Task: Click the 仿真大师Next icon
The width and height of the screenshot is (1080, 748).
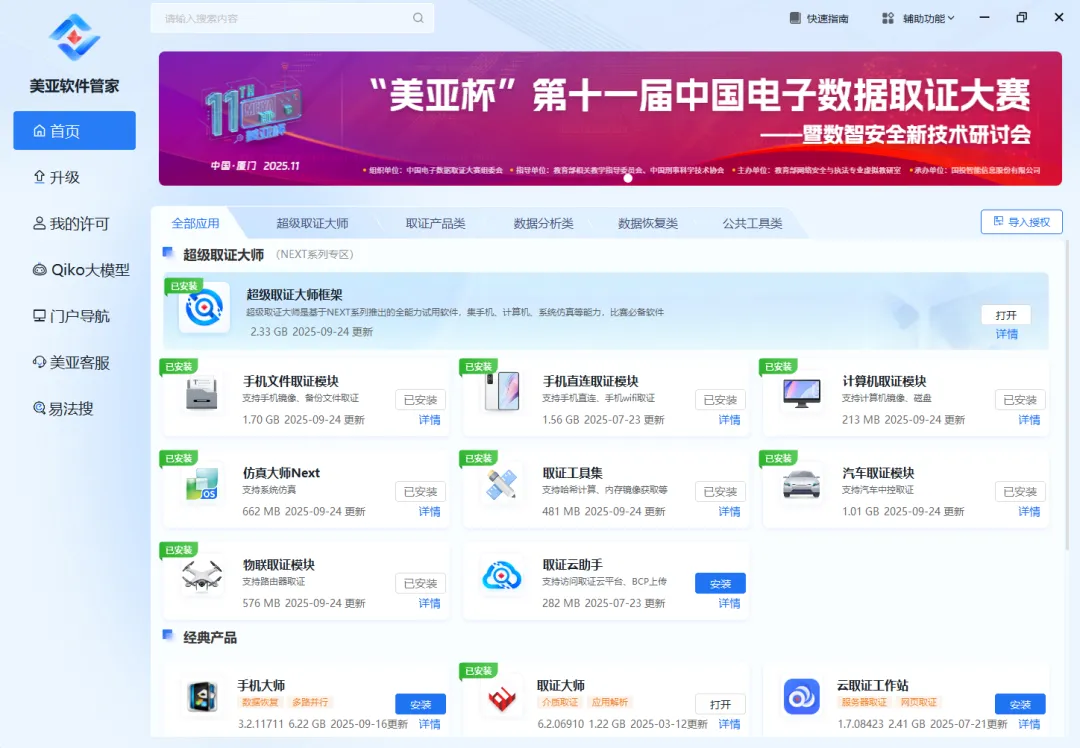Action: [x=203, y=485]
